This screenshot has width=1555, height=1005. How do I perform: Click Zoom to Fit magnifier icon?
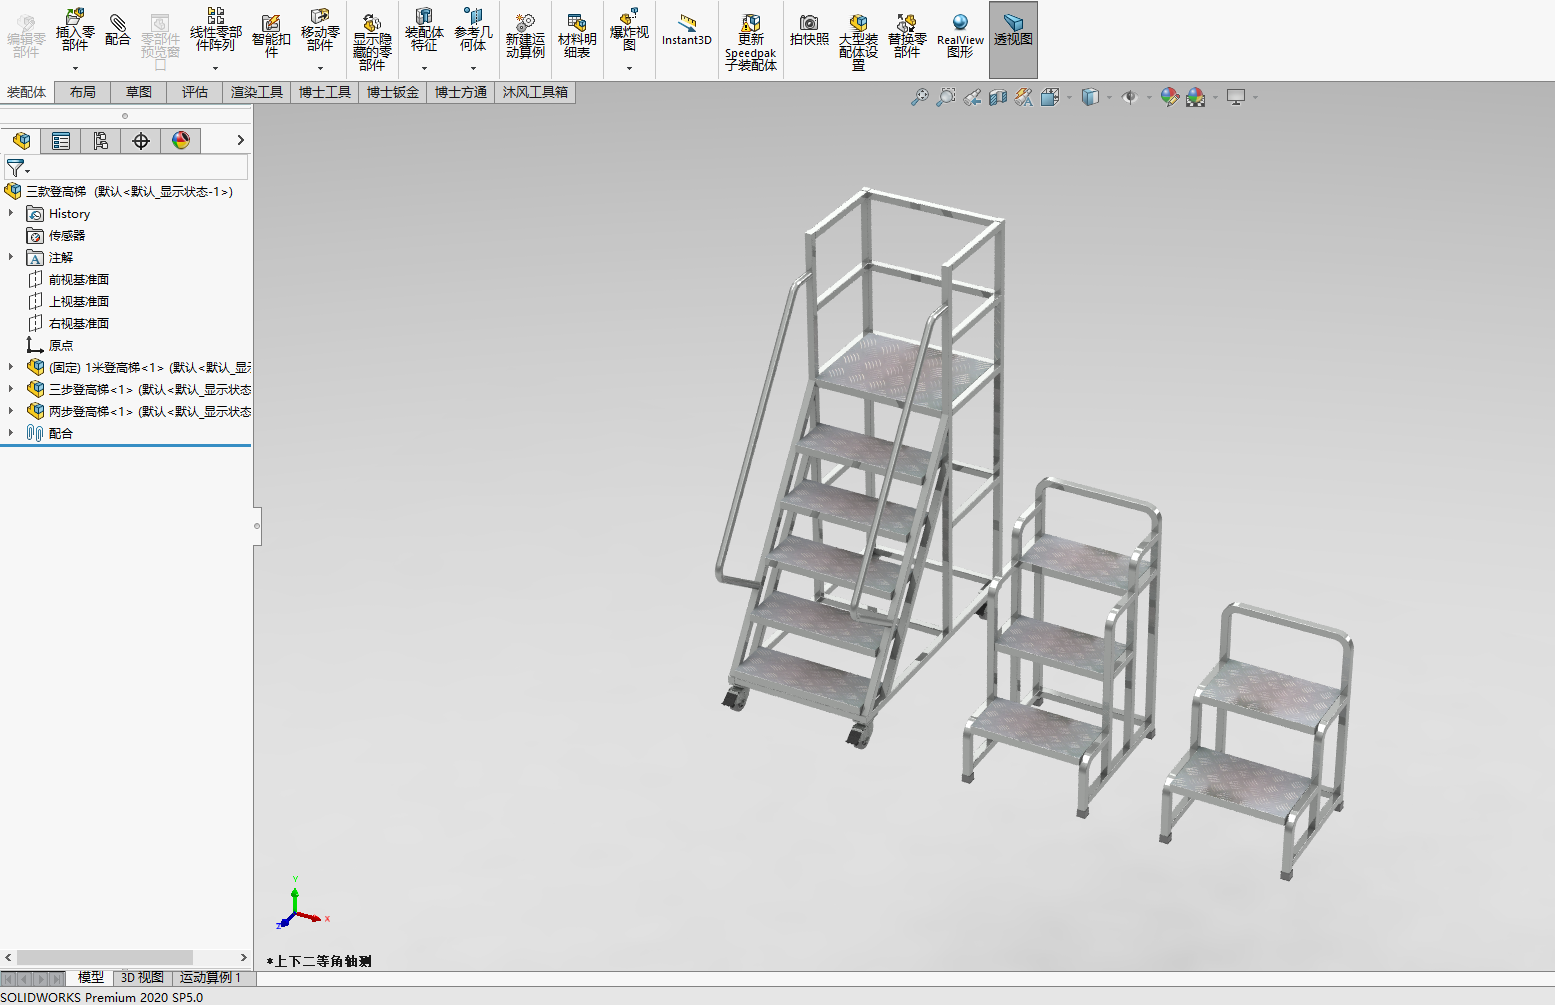919,97
